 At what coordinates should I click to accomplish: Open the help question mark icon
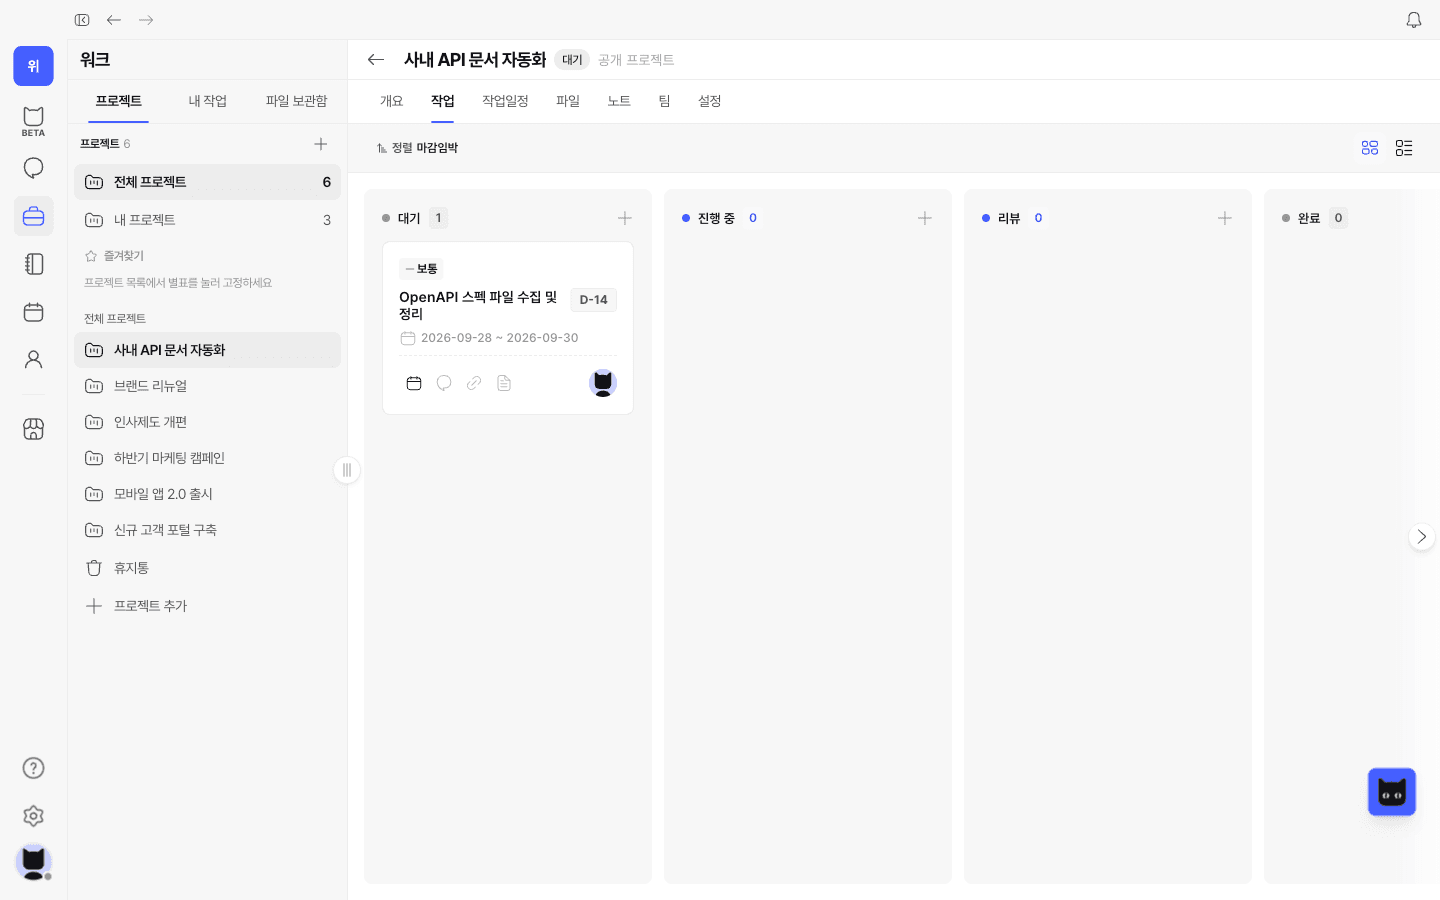pyautogui.click(x=33, y=768)
